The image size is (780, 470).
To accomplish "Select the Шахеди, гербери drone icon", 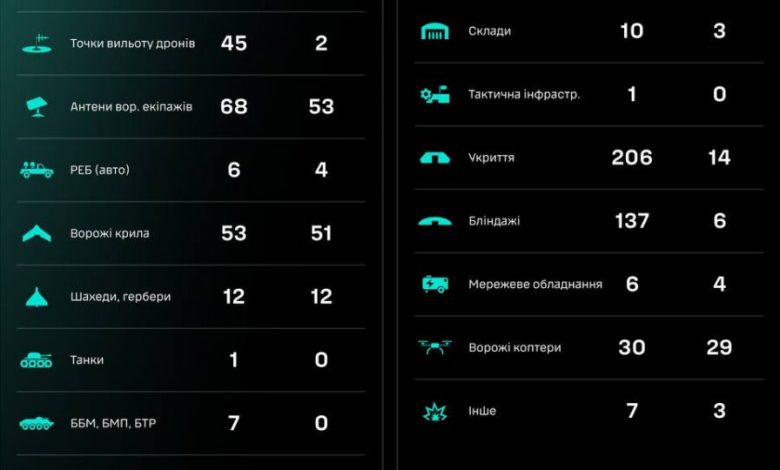I will point(37,296).
